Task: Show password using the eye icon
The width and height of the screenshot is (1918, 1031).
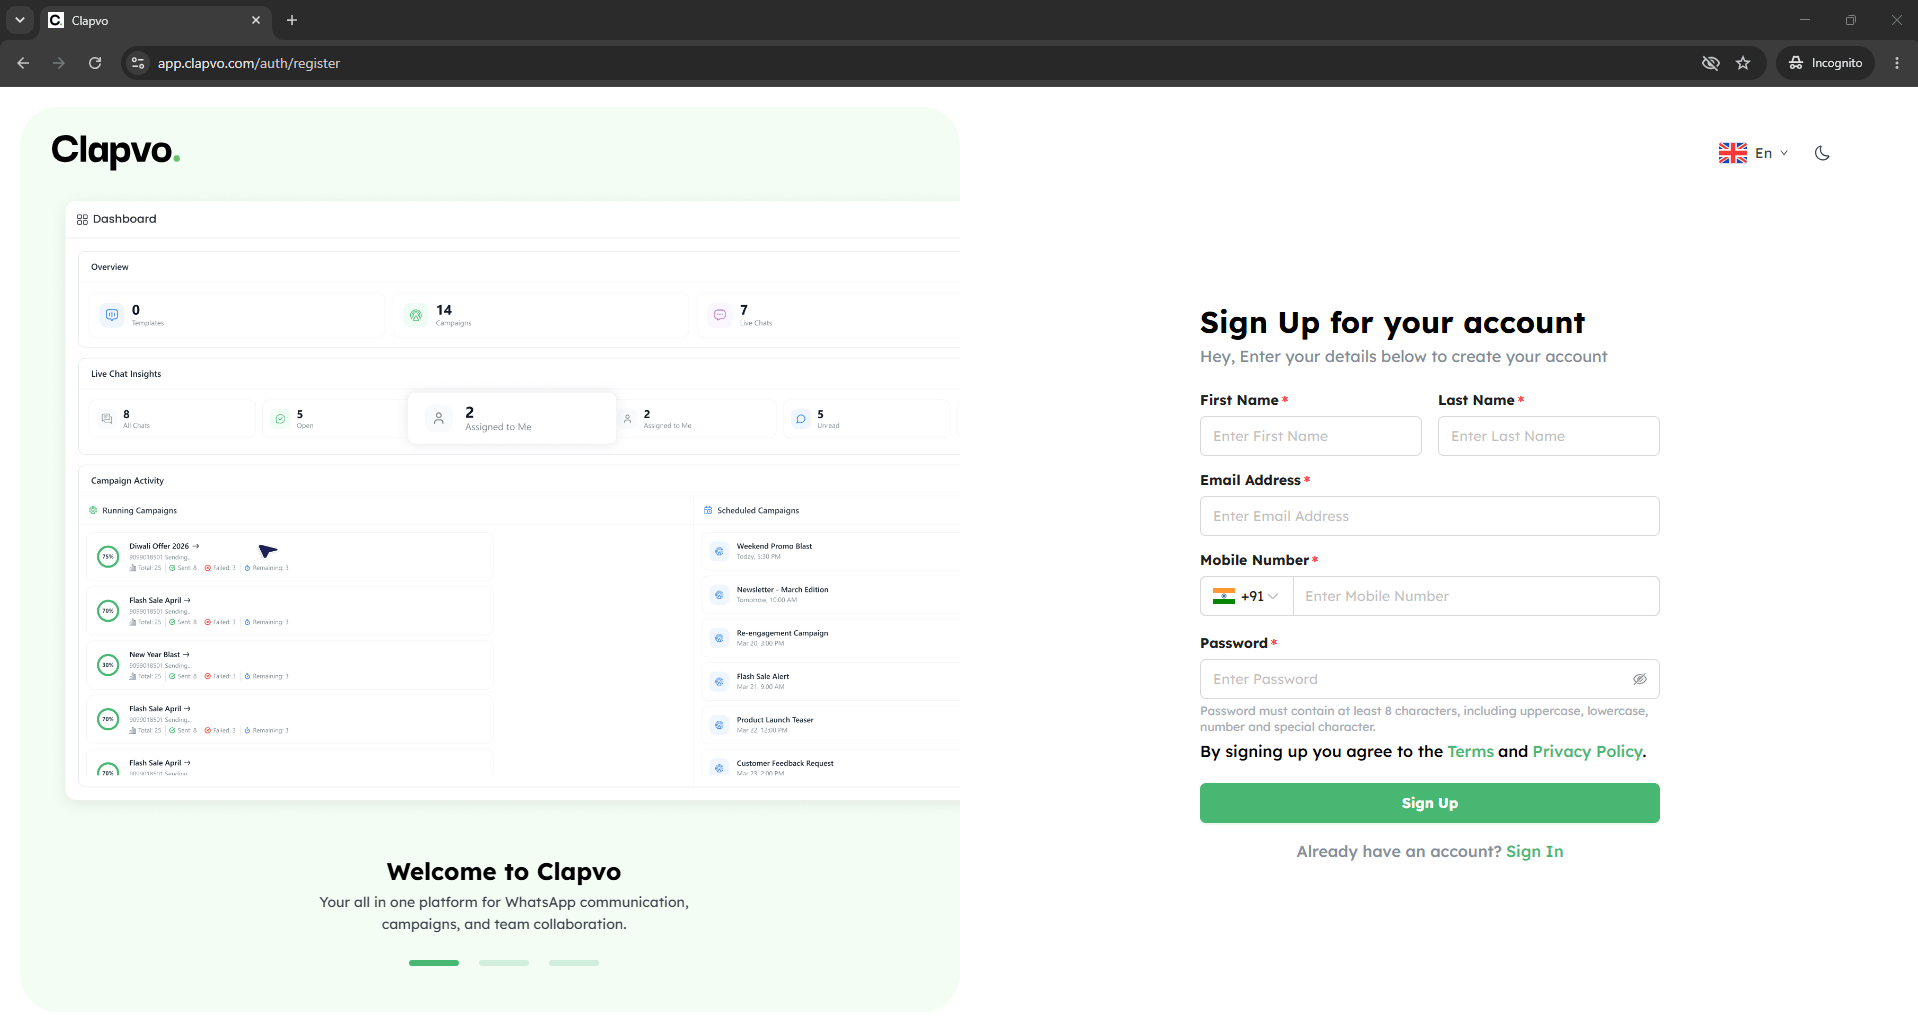Action: 1640,679
